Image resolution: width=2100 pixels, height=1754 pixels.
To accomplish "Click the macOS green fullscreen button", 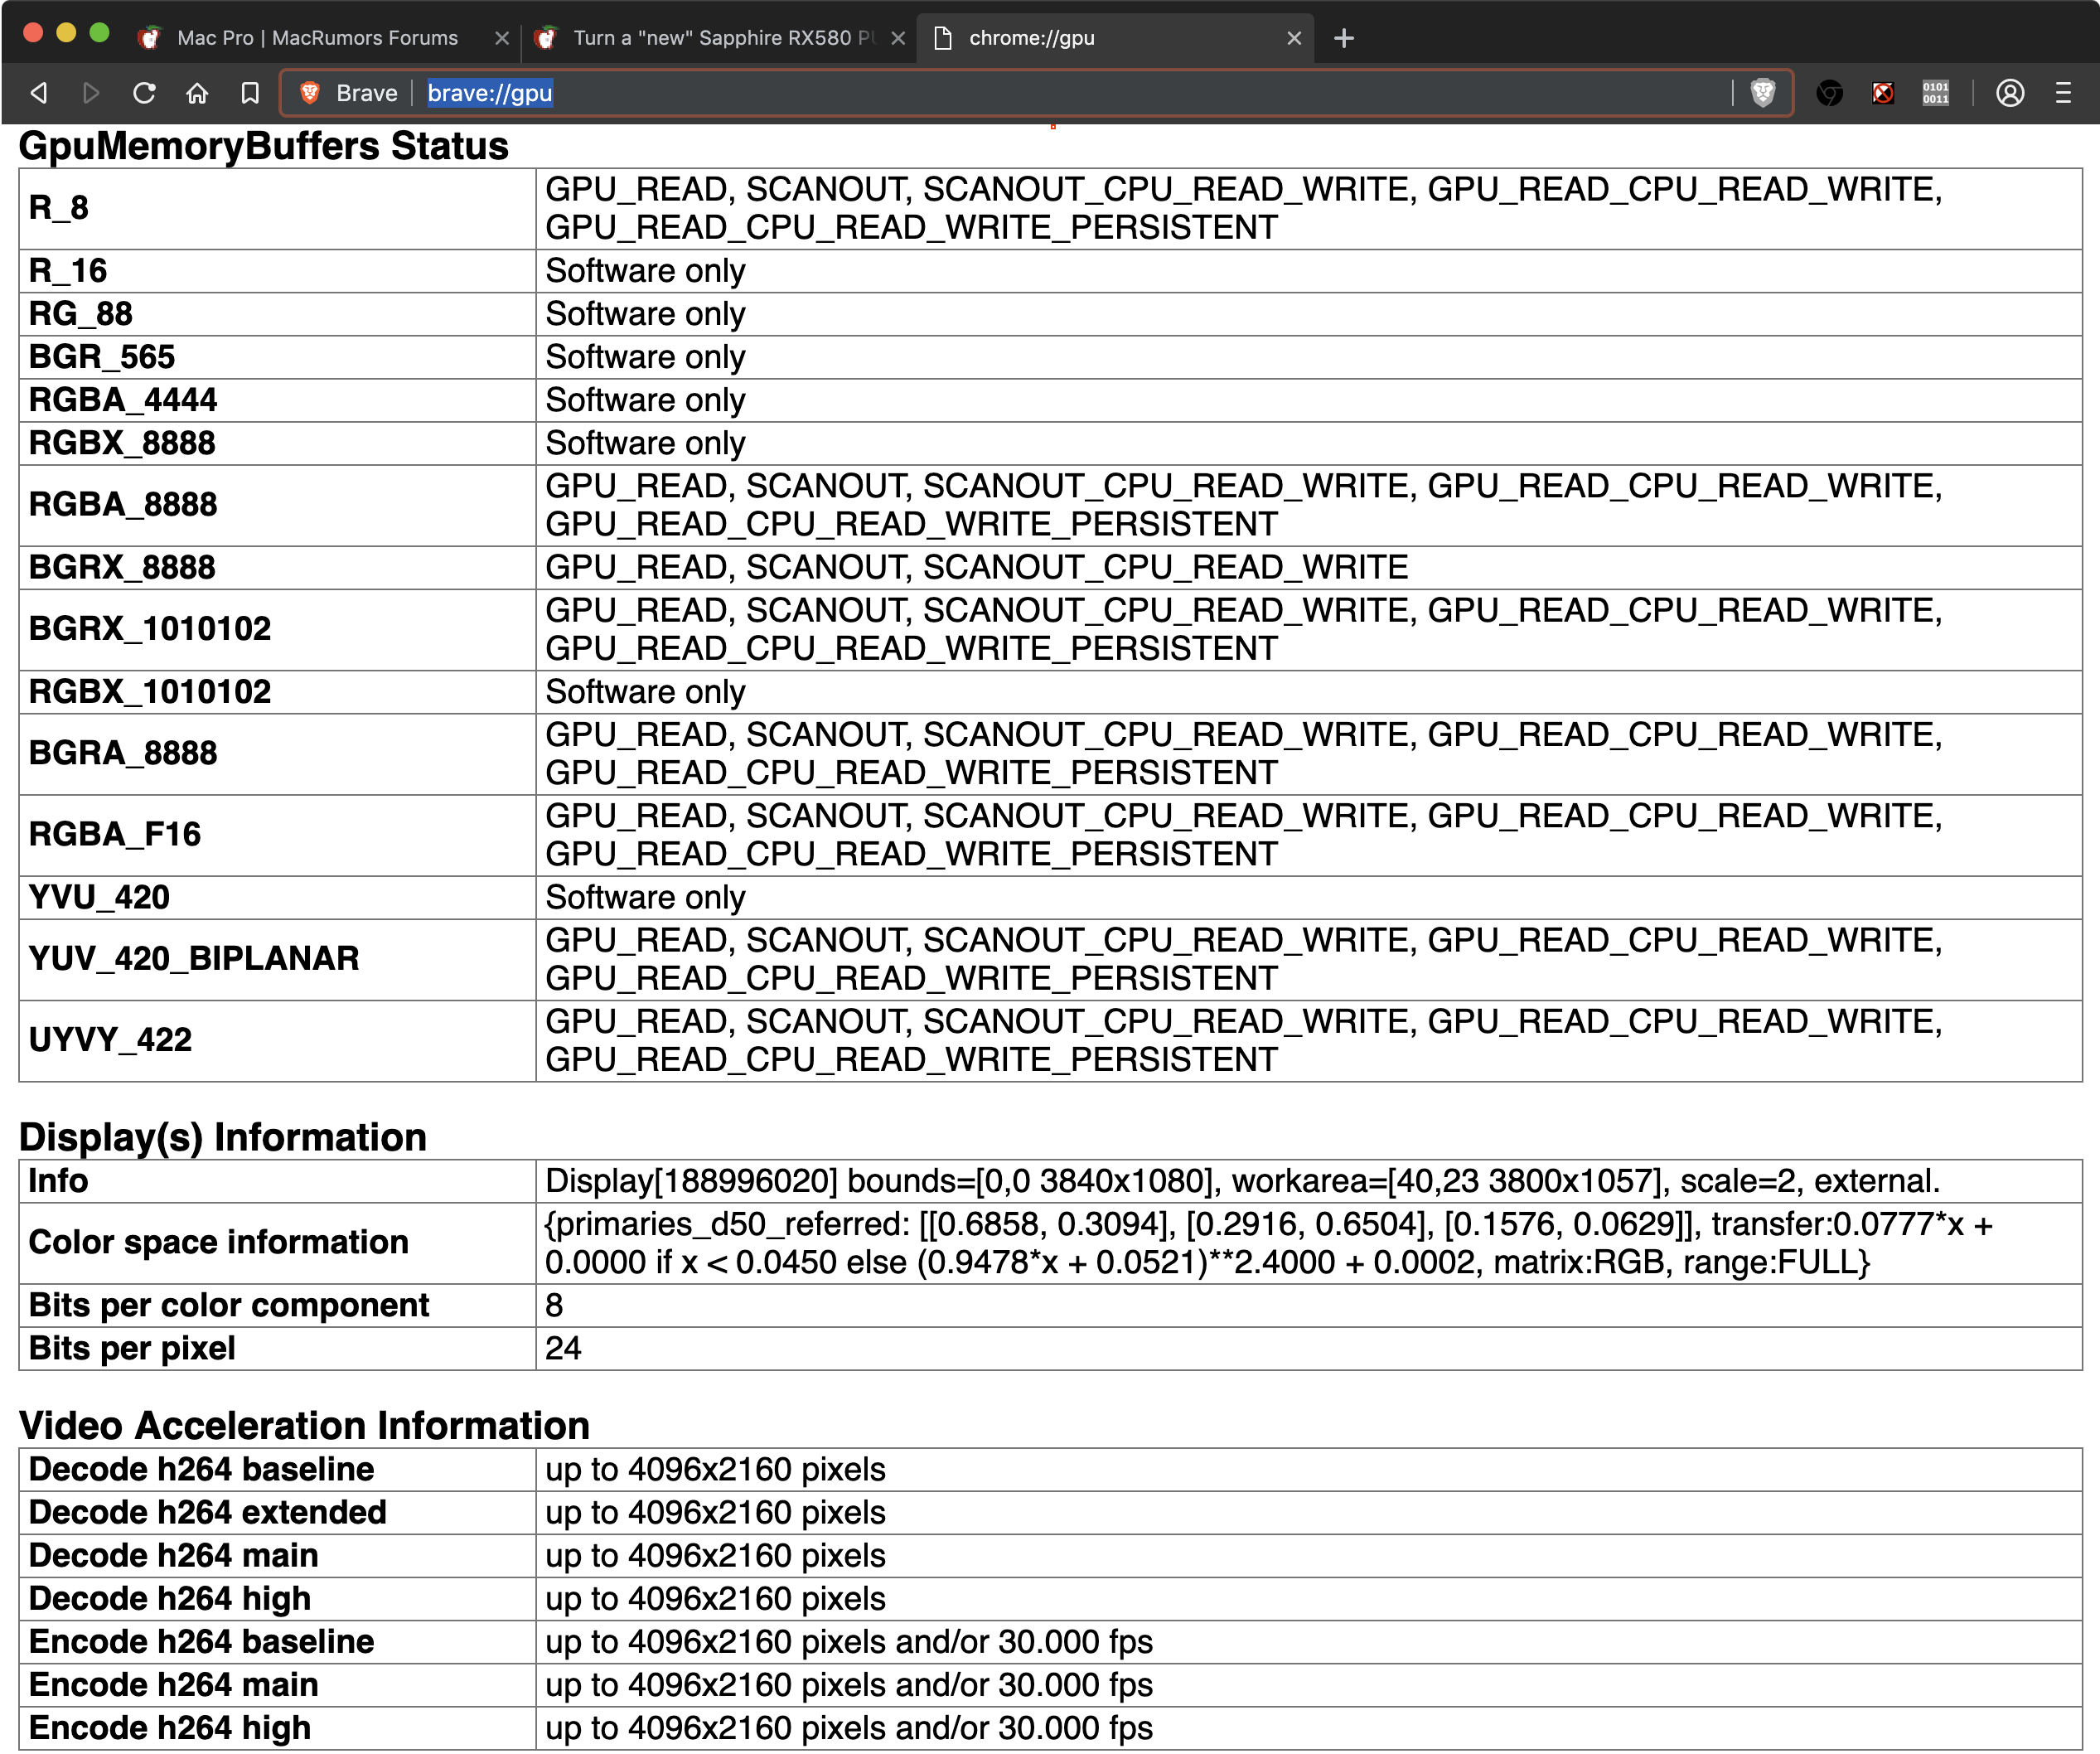I will [99, 33].
